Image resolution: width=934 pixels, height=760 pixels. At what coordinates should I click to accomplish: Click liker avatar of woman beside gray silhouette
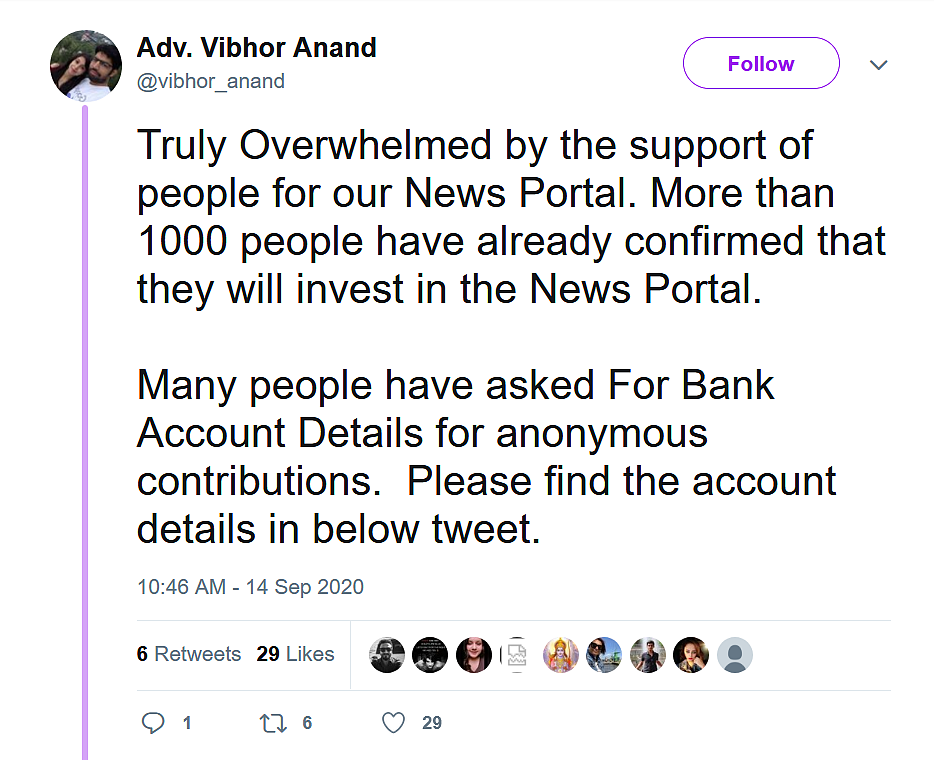tap(691, 655)
